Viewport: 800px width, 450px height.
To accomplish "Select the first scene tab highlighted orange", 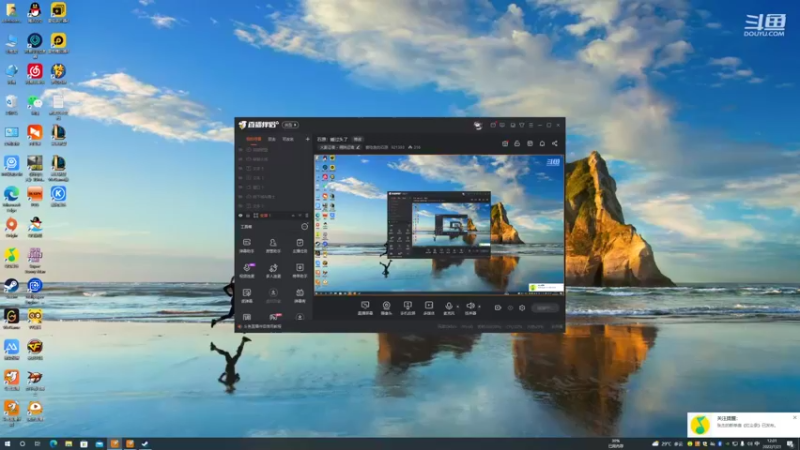I will click(254, 139).
